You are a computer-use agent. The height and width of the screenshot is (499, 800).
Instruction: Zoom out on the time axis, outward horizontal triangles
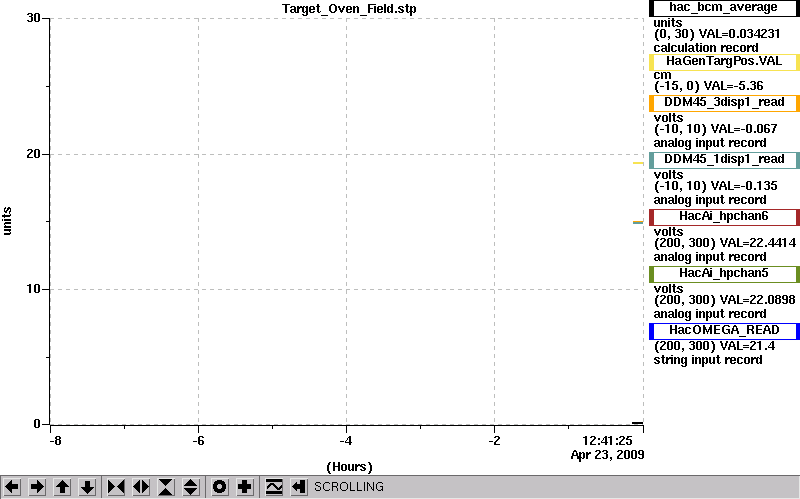pyautogui.click(x=141, y=487)
